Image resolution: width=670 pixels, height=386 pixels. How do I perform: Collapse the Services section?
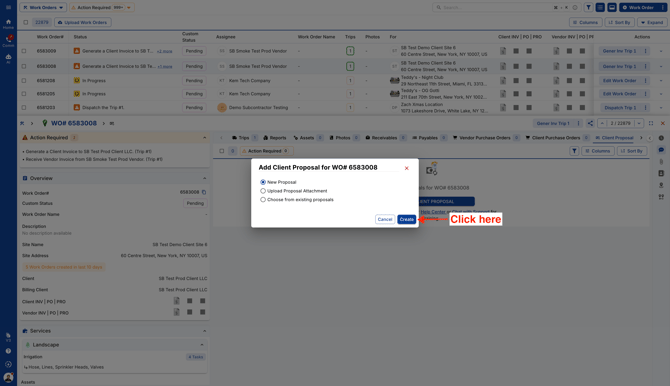204,331
